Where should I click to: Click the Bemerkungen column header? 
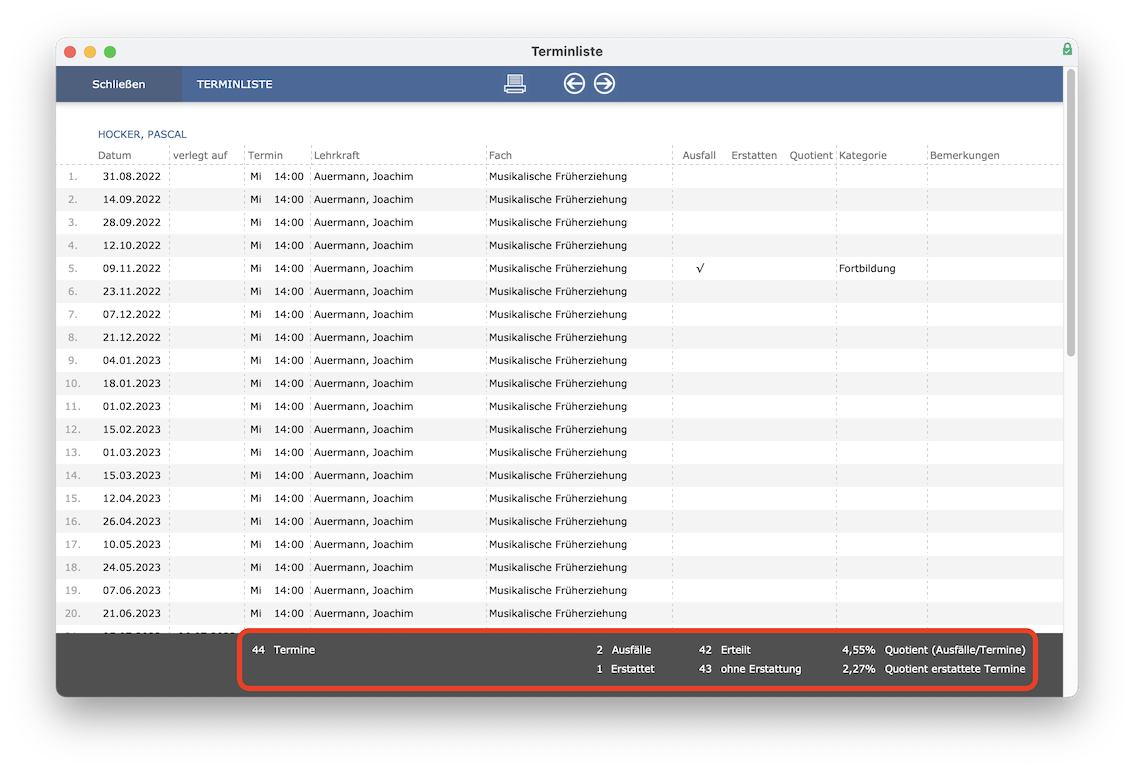coord(964,156)
